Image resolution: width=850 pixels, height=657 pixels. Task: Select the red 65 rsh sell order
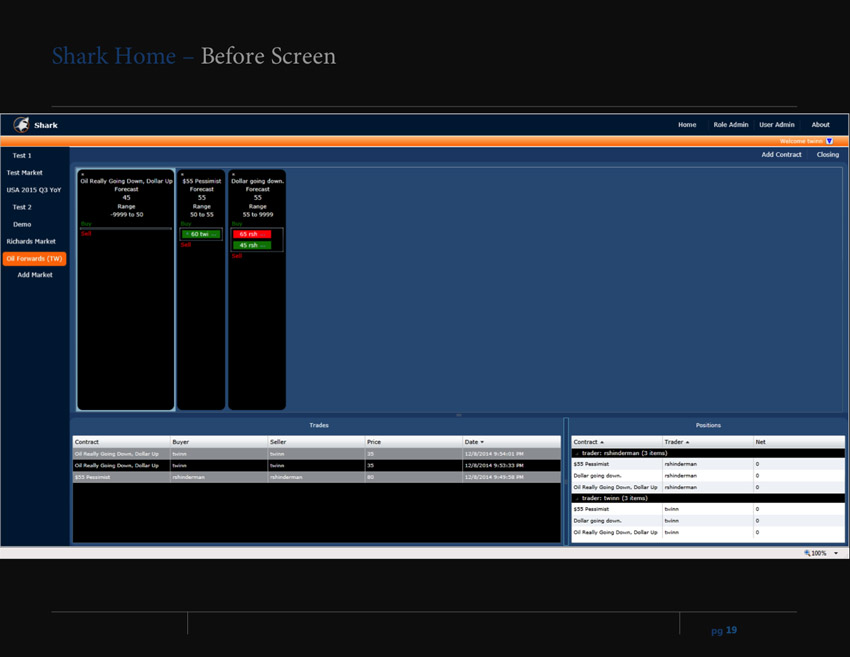coord(251,234)
